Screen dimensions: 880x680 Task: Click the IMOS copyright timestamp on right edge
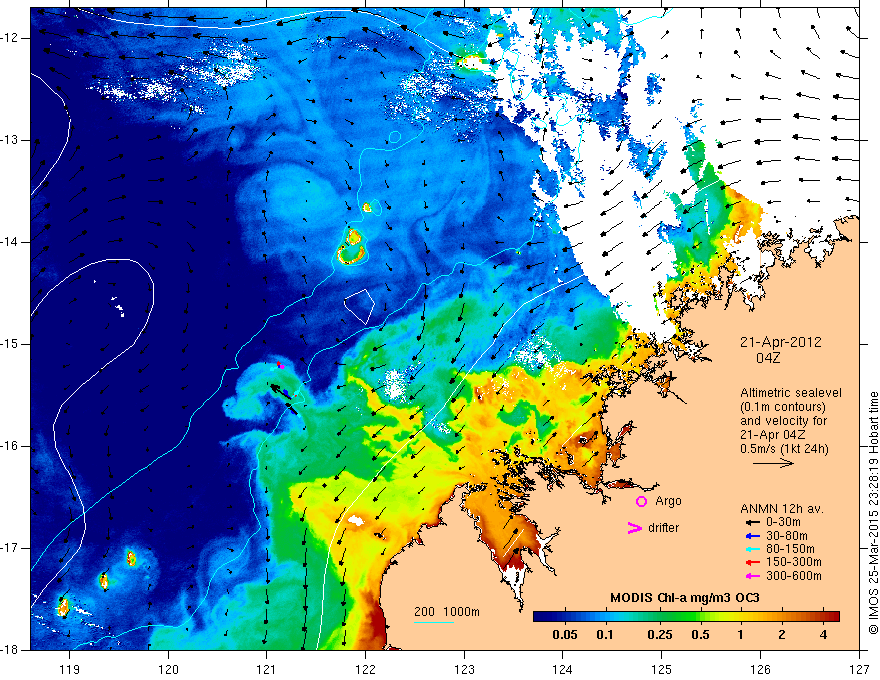click(873, 513)
